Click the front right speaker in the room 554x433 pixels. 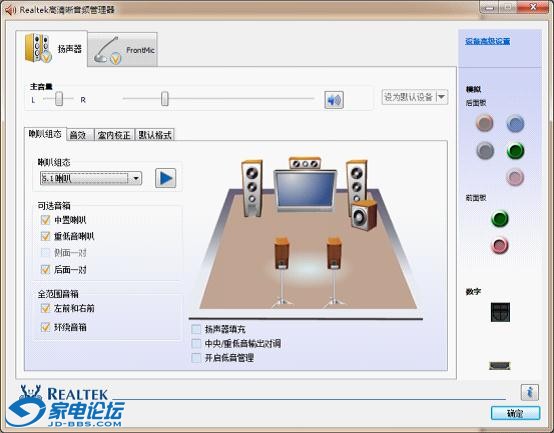click(x=356, y=184)
